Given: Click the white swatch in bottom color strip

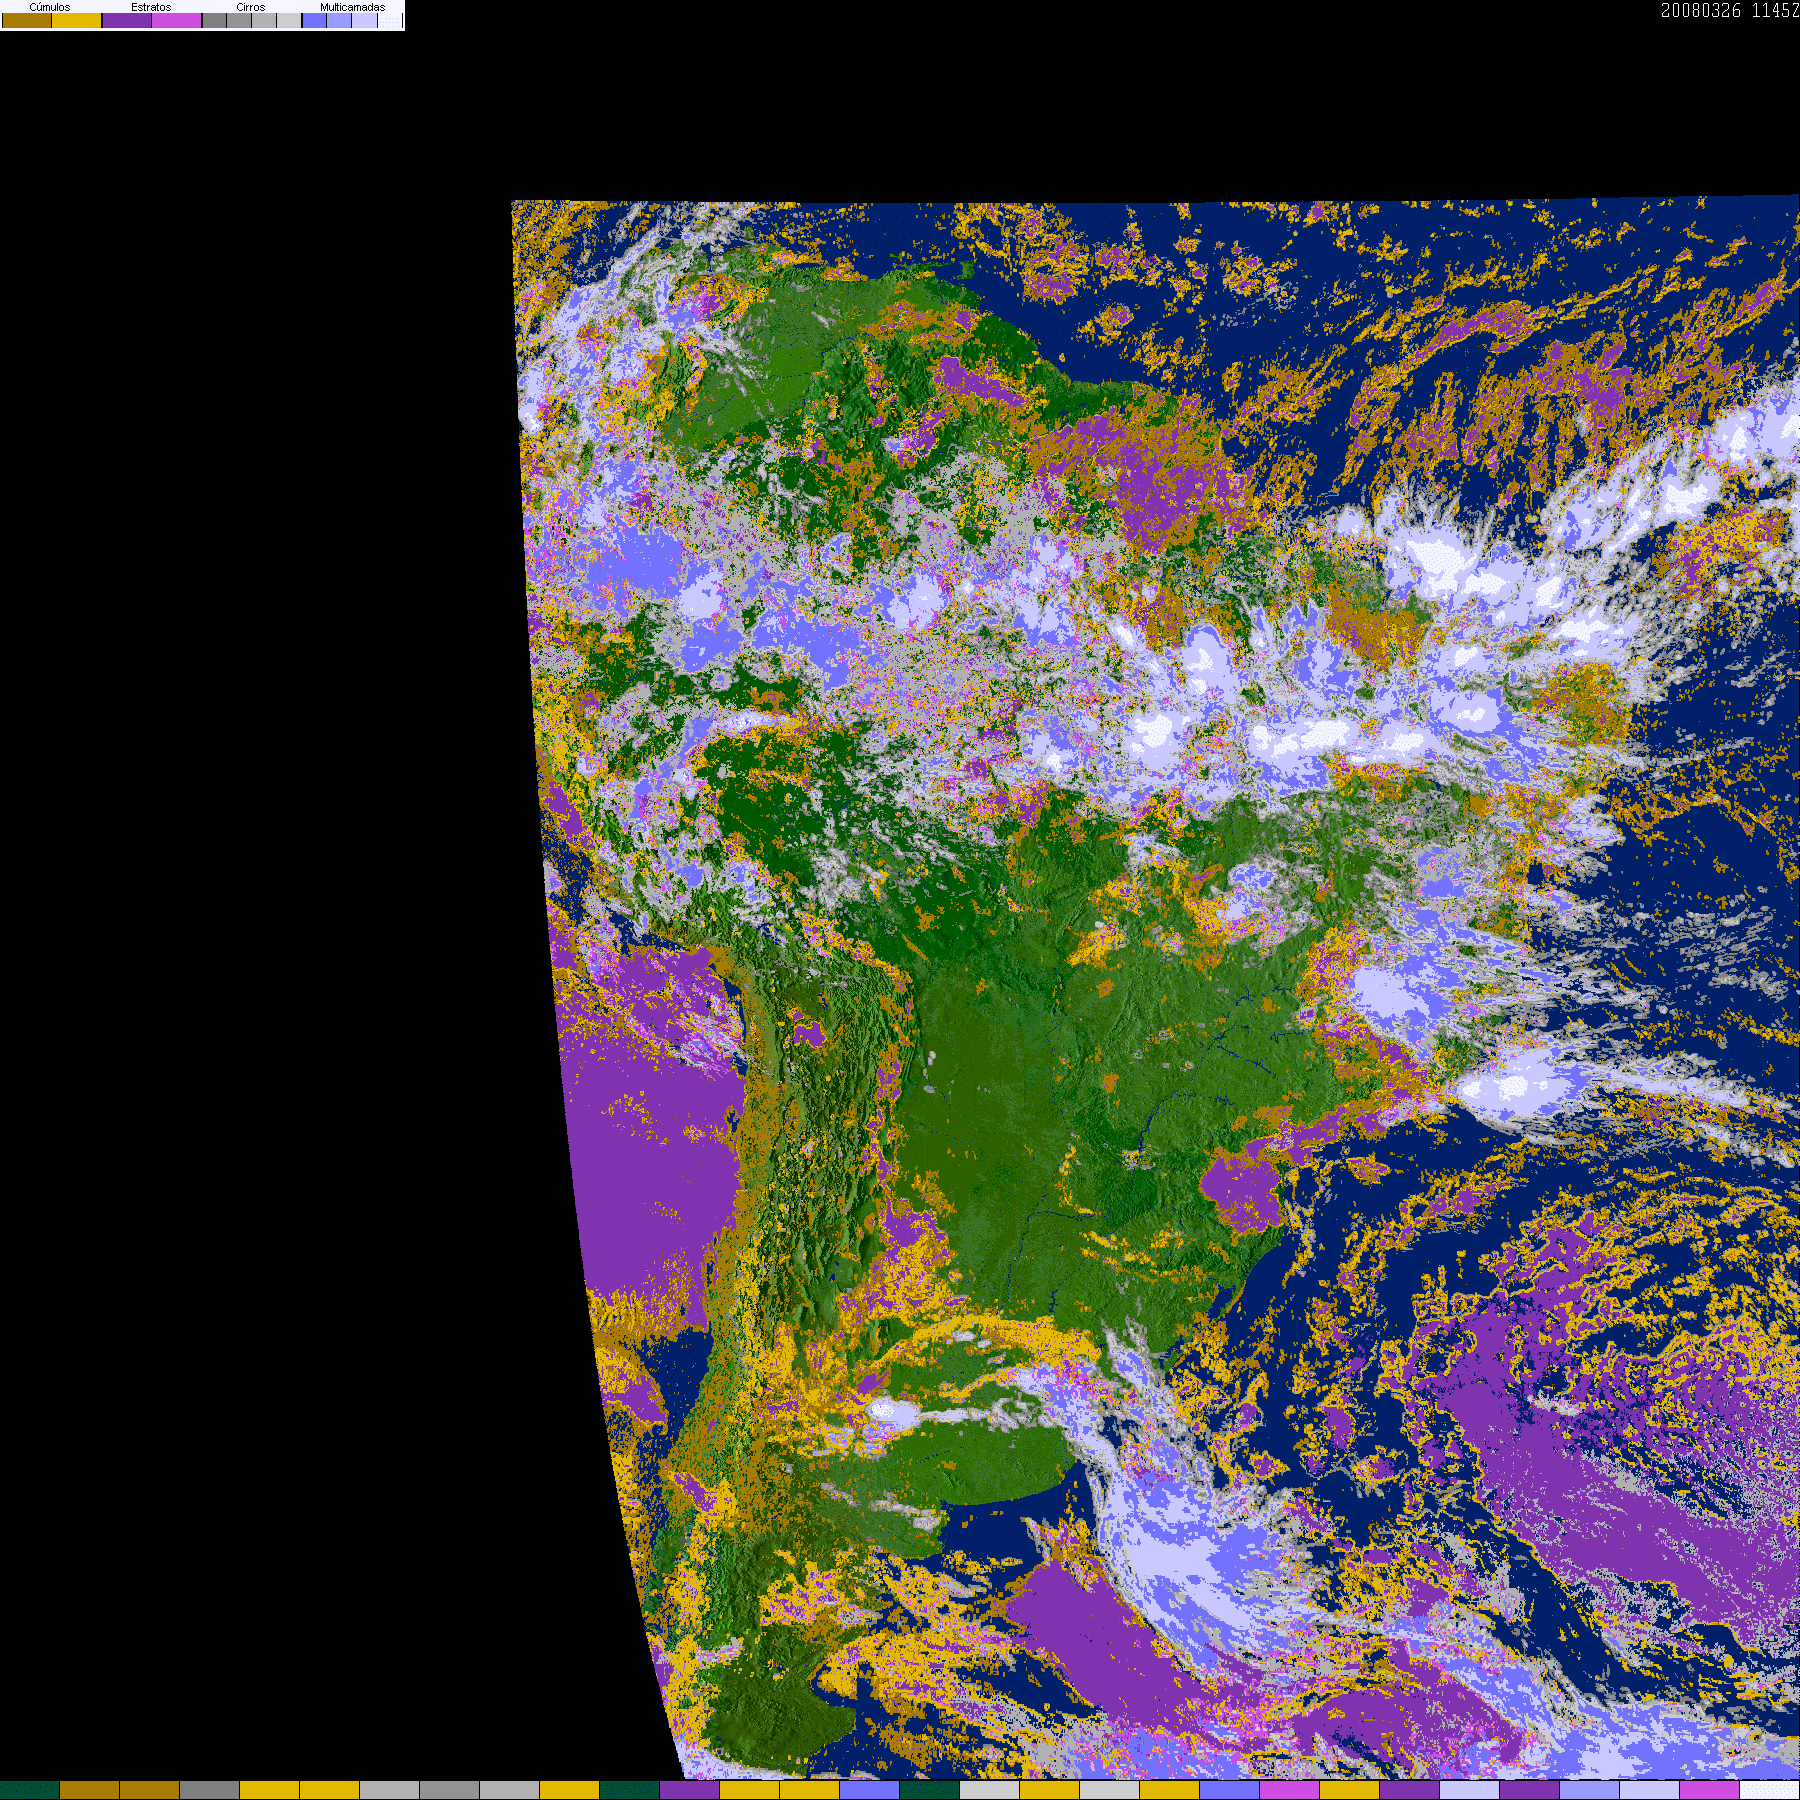Looking at the screenshot, I should tap(1770, 1790).
